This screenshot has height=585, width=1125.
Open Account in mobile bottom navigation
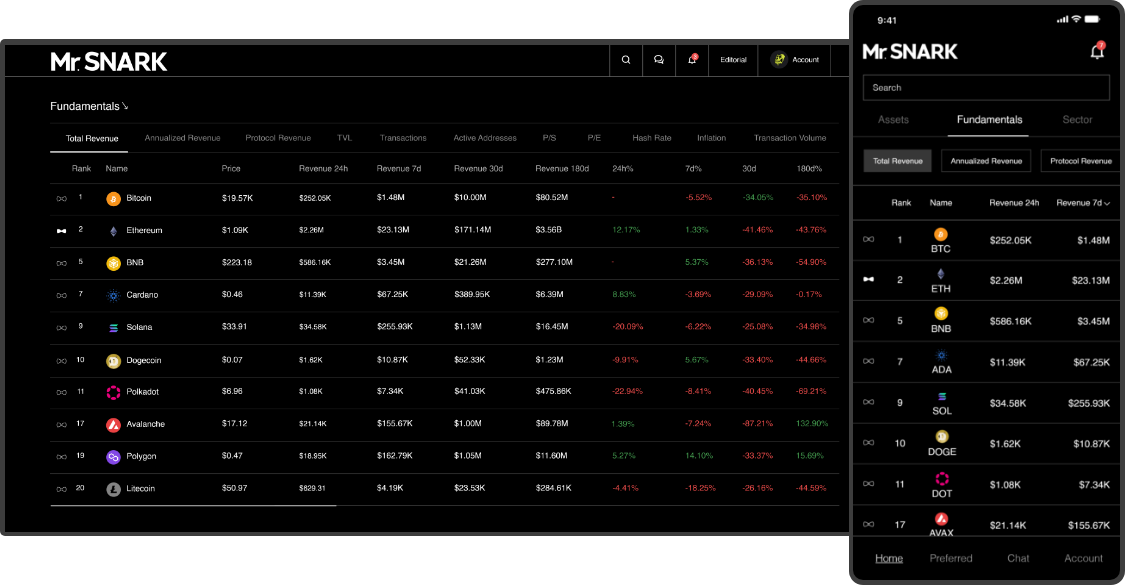coord(1083,558)
